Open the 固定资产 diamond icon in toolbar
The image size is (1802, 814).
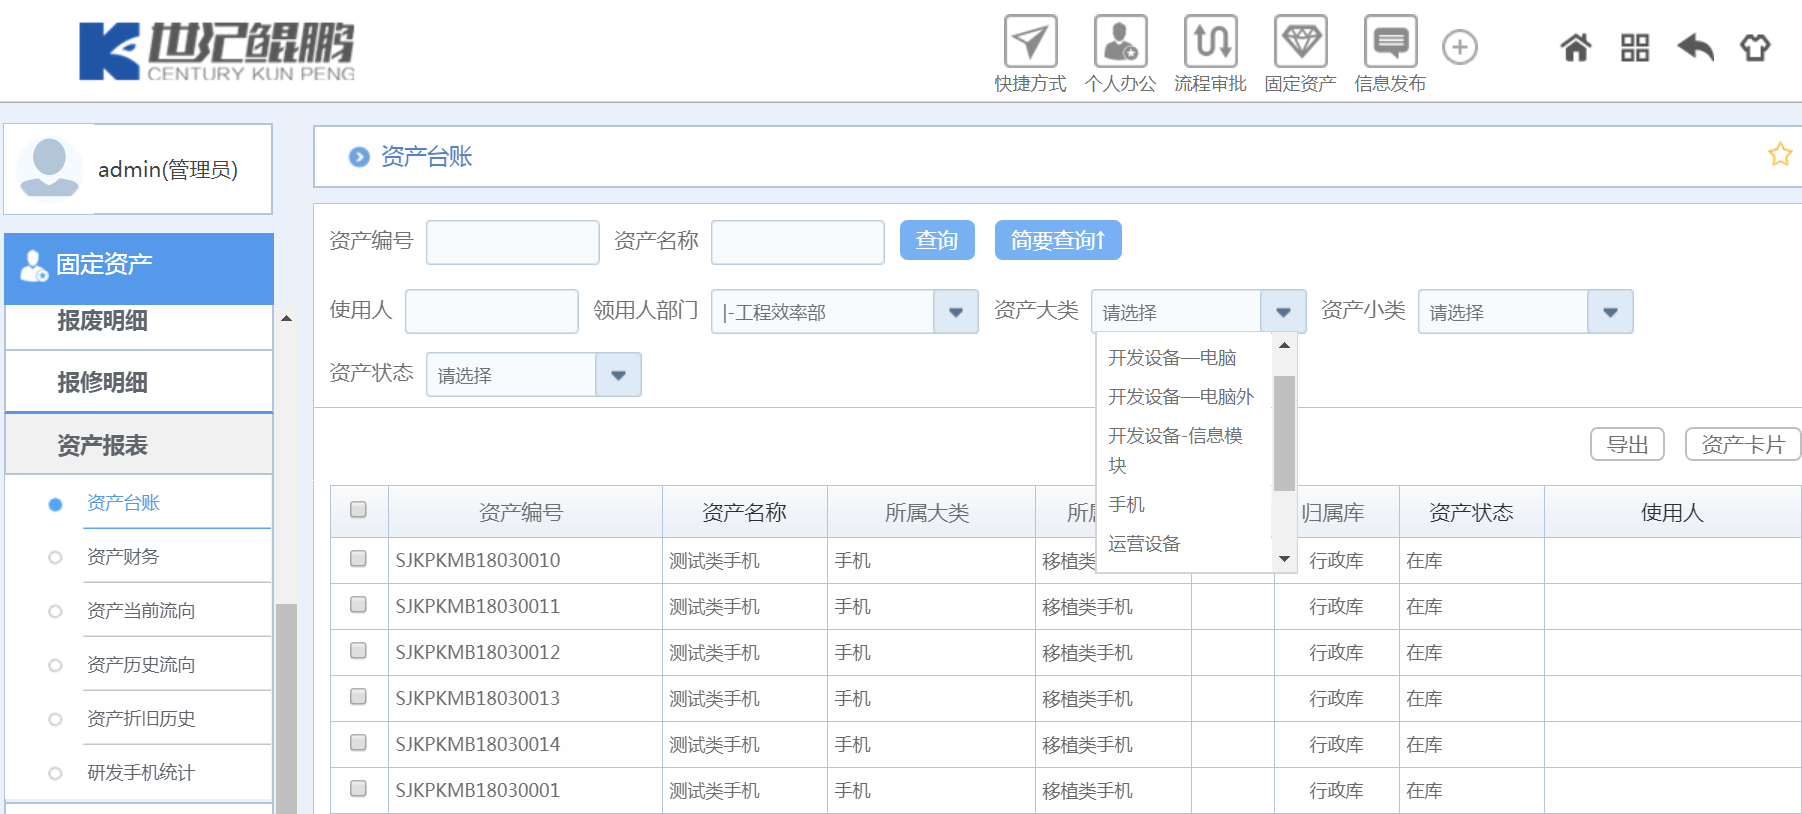(x=1300, y=43)
